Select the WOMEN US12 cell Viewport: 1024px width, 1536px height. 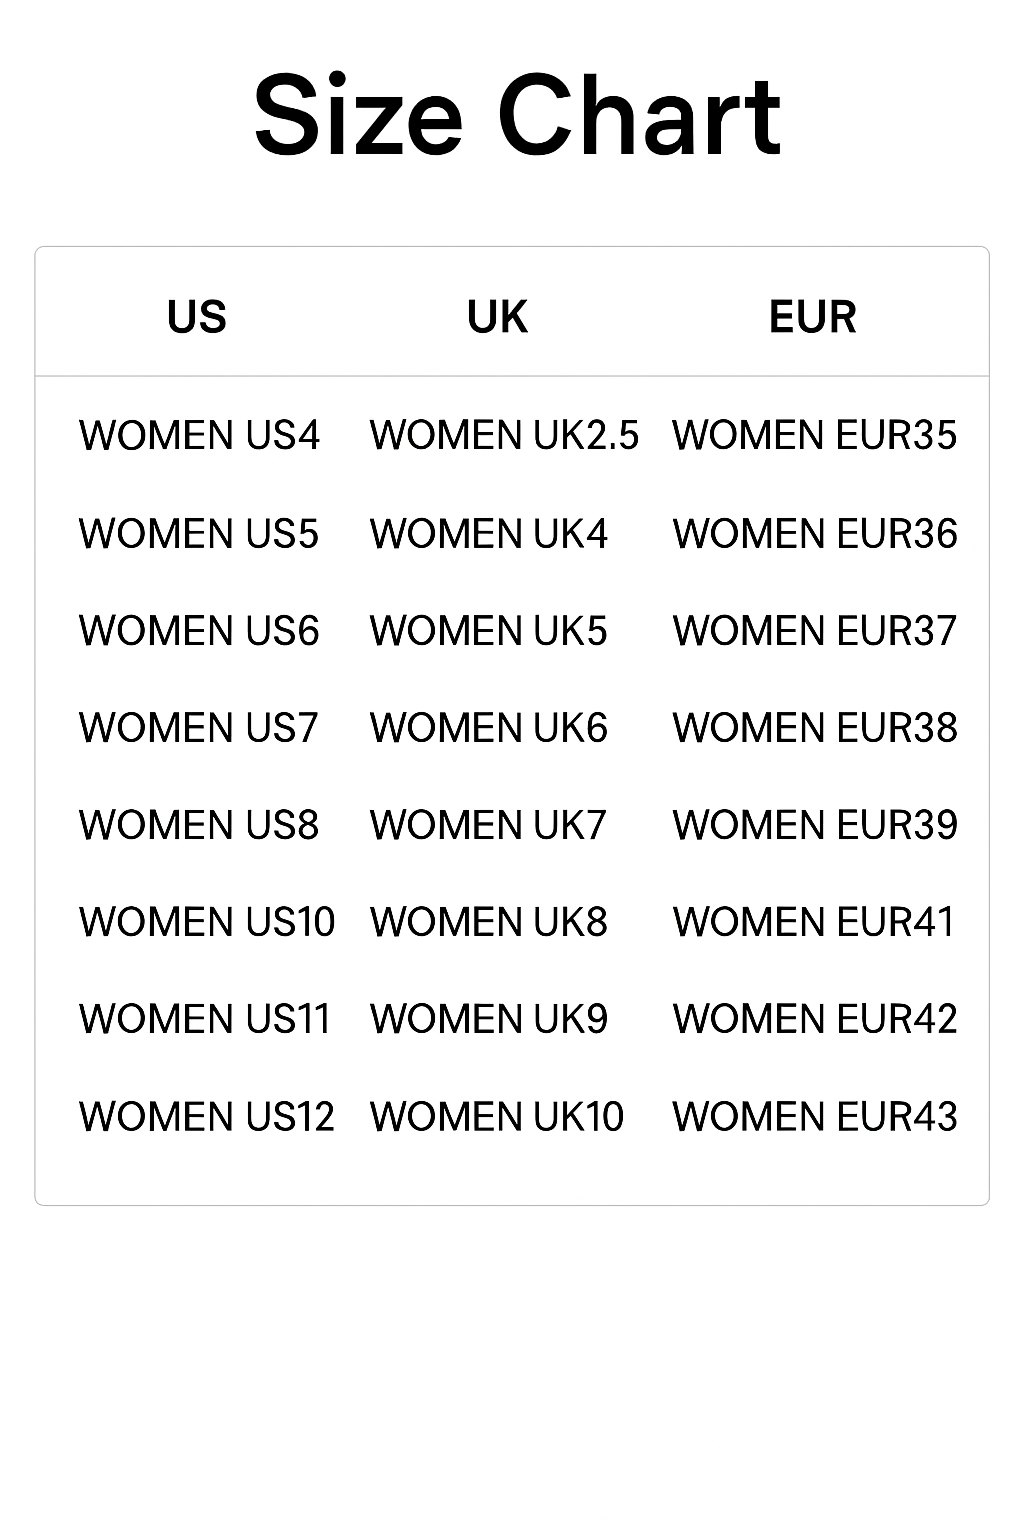(x=207, y=1116)
